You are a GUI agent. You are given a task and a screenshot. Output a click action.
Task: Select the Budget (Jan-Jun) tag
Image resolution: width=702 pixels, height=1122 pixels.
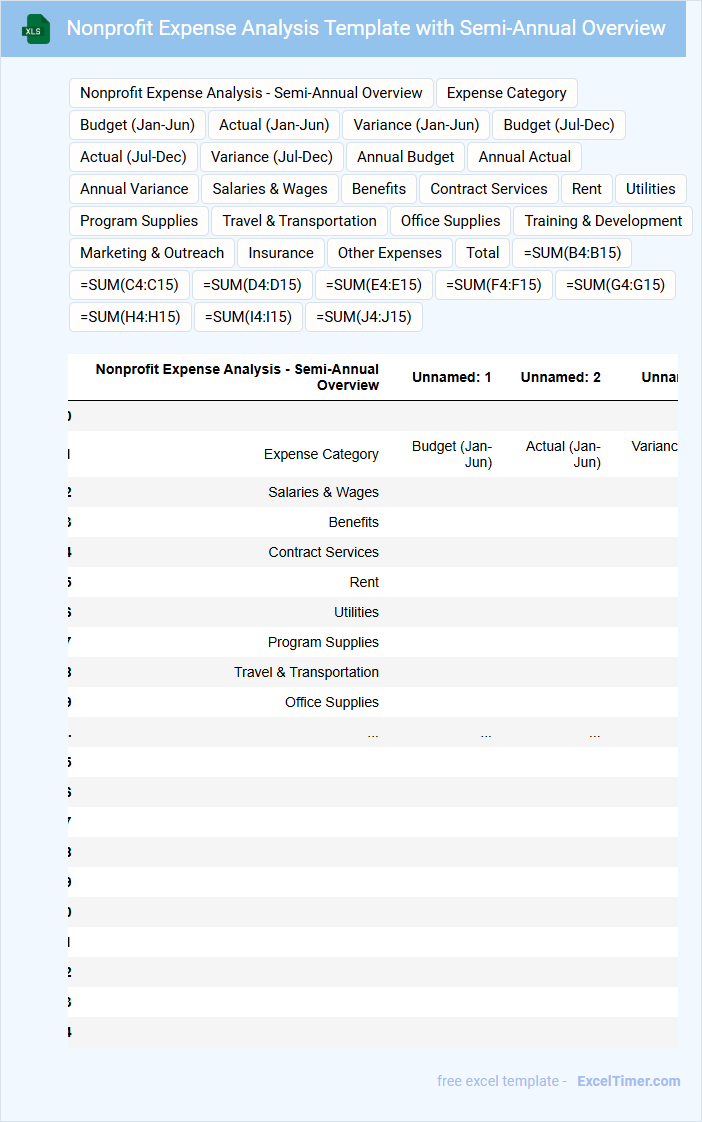137,125
